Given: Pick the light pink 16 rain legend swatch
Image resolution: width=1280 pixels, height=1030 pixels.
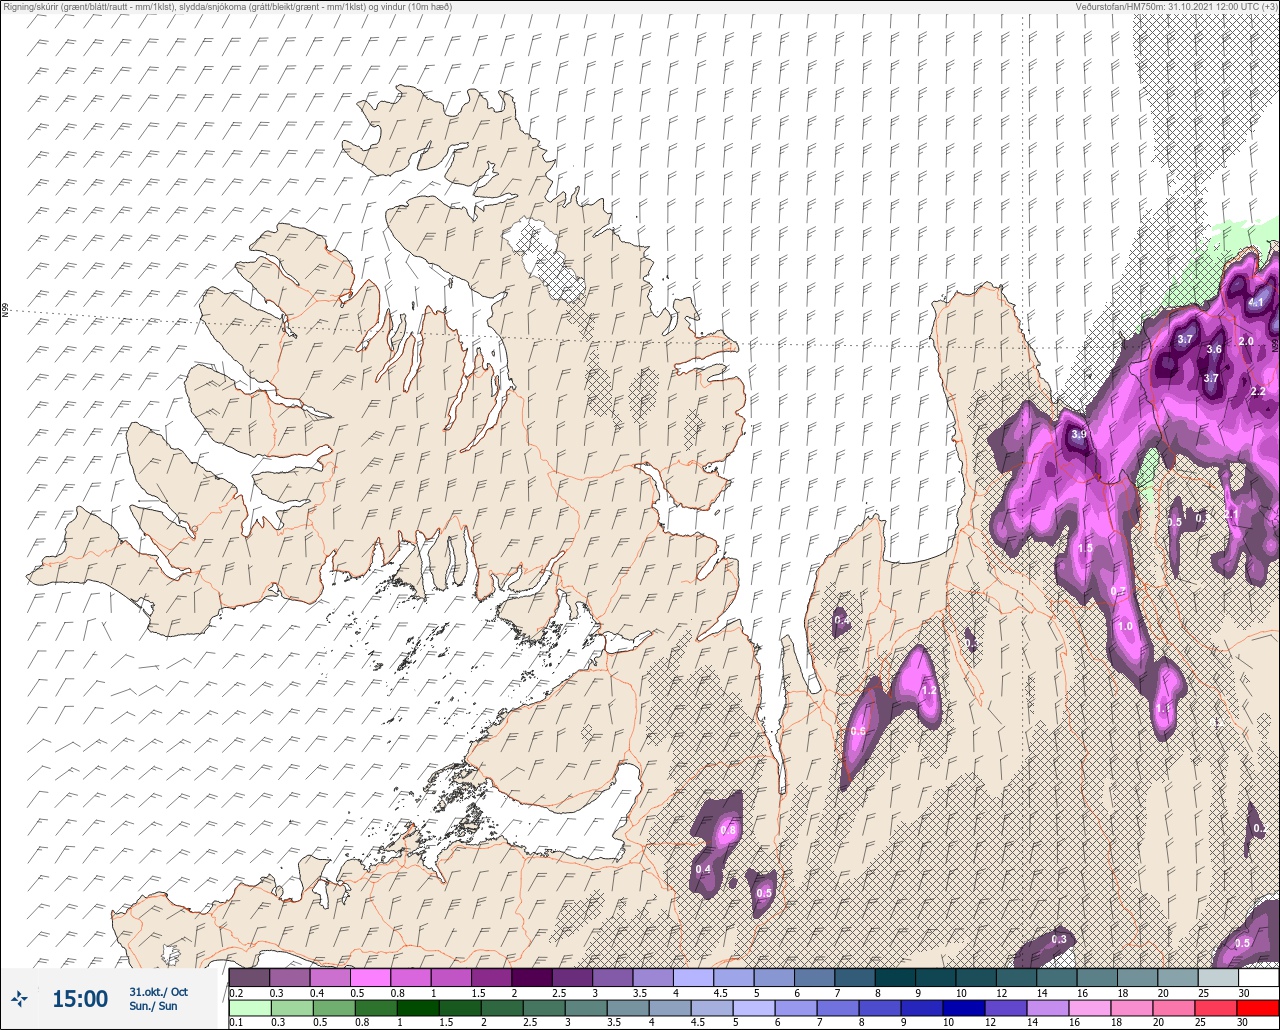Looking at the screenshot, I should click(x=1089, y=1007).
